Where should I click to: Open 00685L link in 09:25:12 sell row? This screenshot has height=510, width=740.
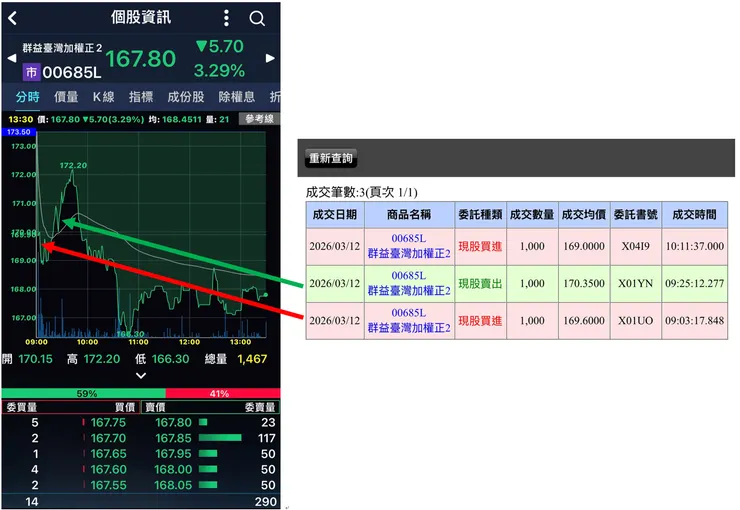pyautogui.click(x=409, y=276)
